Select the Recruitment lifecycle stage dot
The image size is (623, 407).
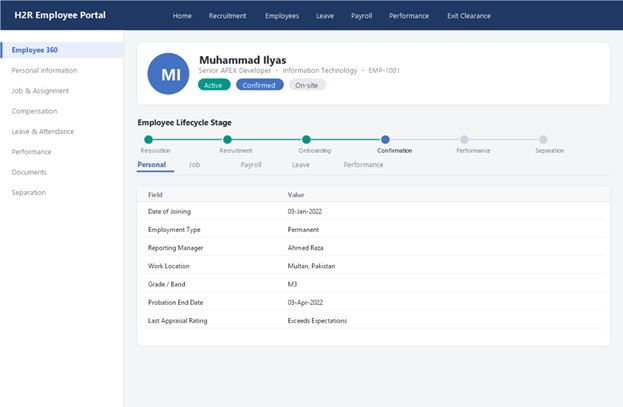point(227,140)
